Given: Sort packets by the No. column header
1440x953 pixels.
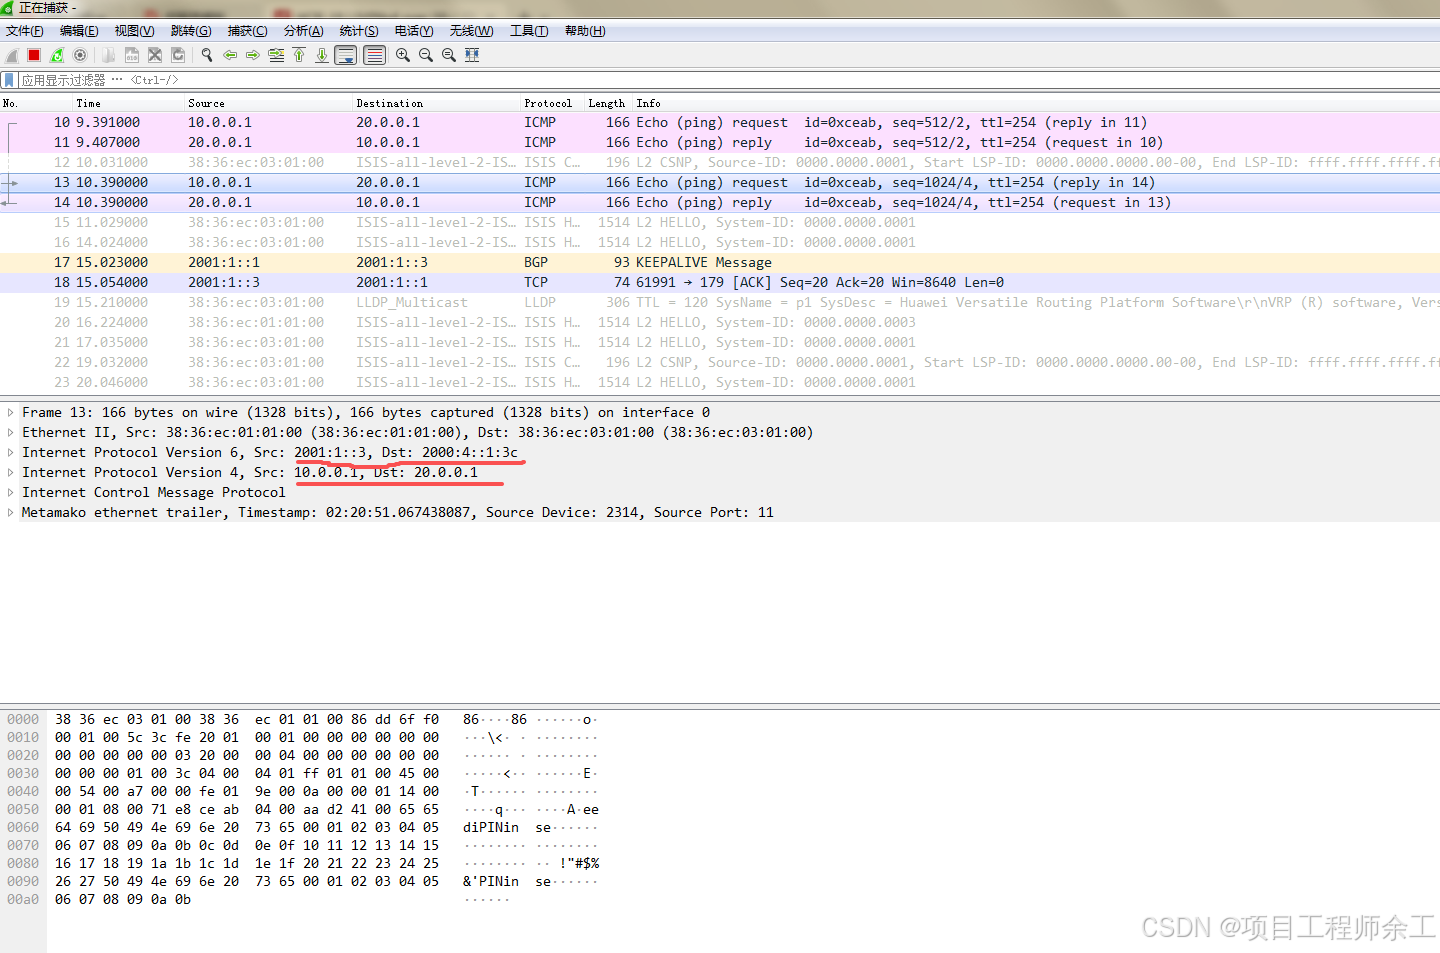Looking at the screenshot, I should [x=36, y=103].
